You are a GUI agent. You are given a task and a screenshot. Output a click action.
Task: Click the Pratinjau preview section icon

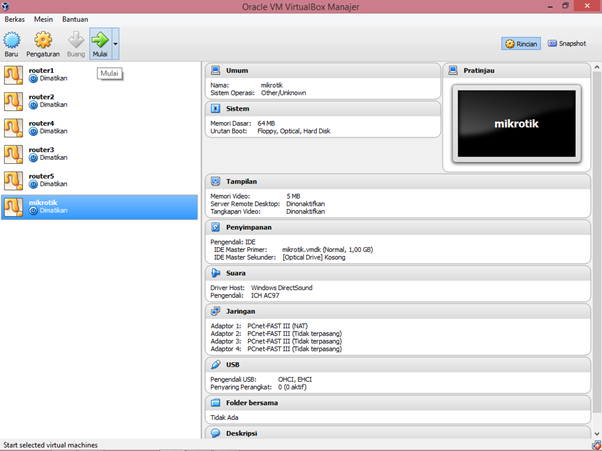(453, 70)
